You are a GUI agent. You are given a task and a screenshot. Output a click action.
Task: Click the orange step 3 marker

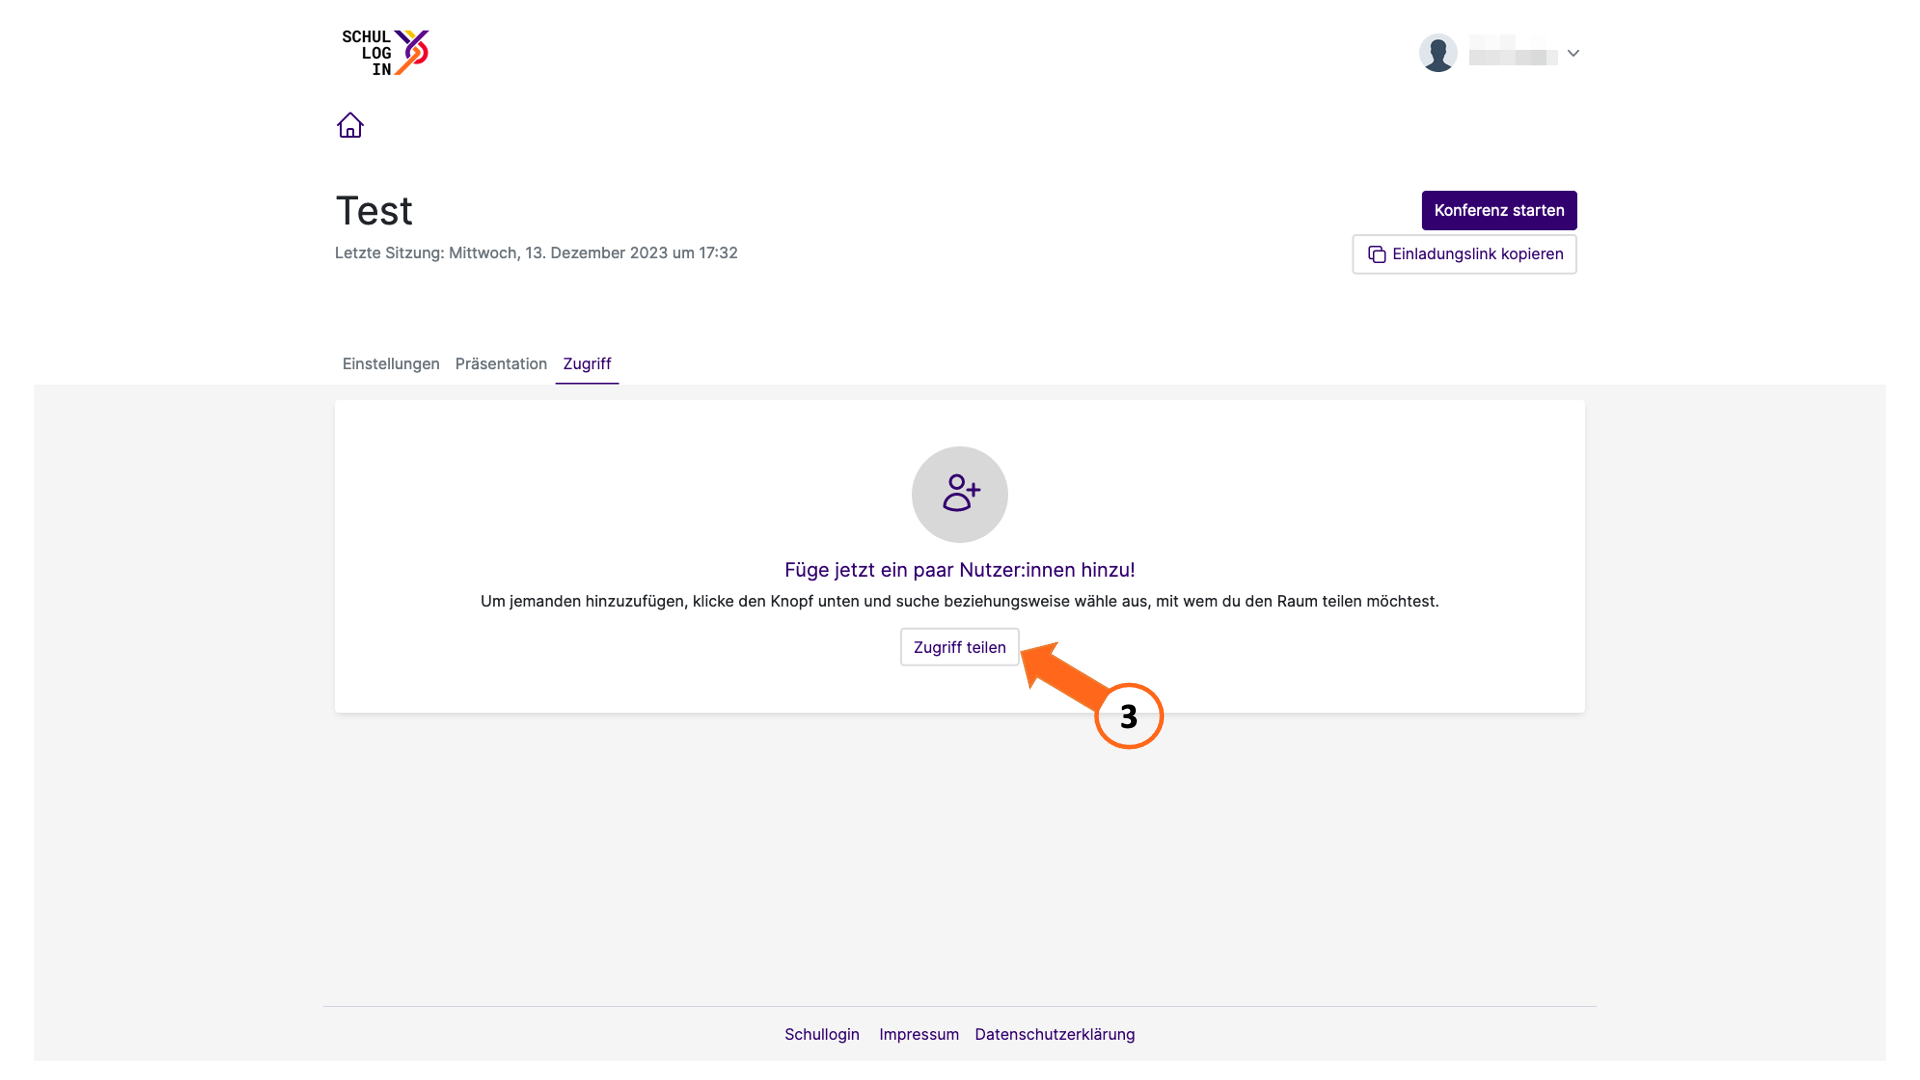pos(1128,716)
